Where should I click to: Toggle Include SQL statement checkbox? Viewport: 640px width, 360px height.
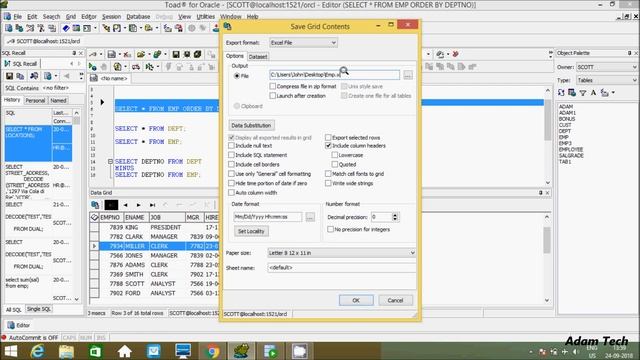click(x=231, y=155)
